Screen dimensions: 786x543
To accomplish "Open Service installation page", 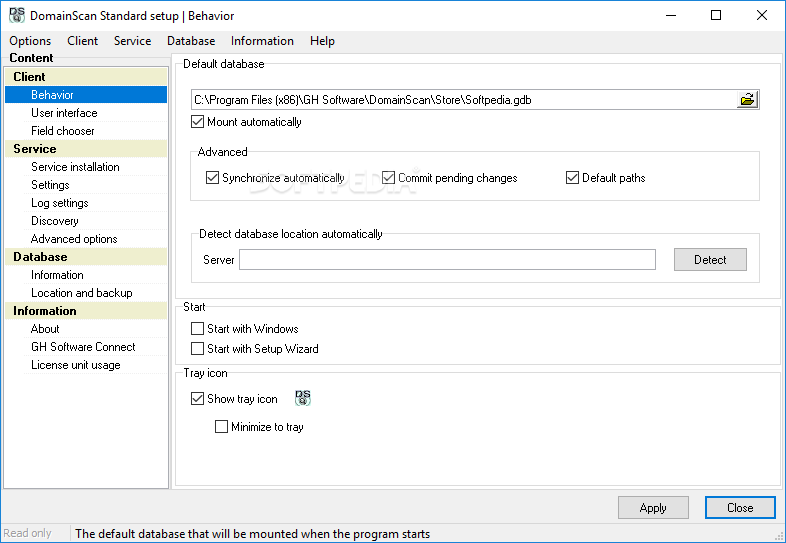I will (86, 167).
